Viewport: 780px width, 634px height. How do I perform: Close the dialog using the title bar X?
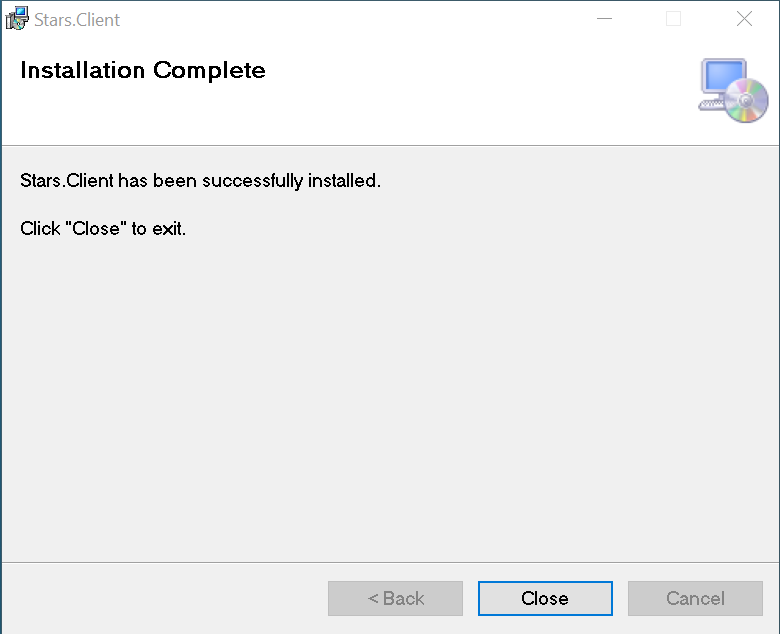[744, 19]
